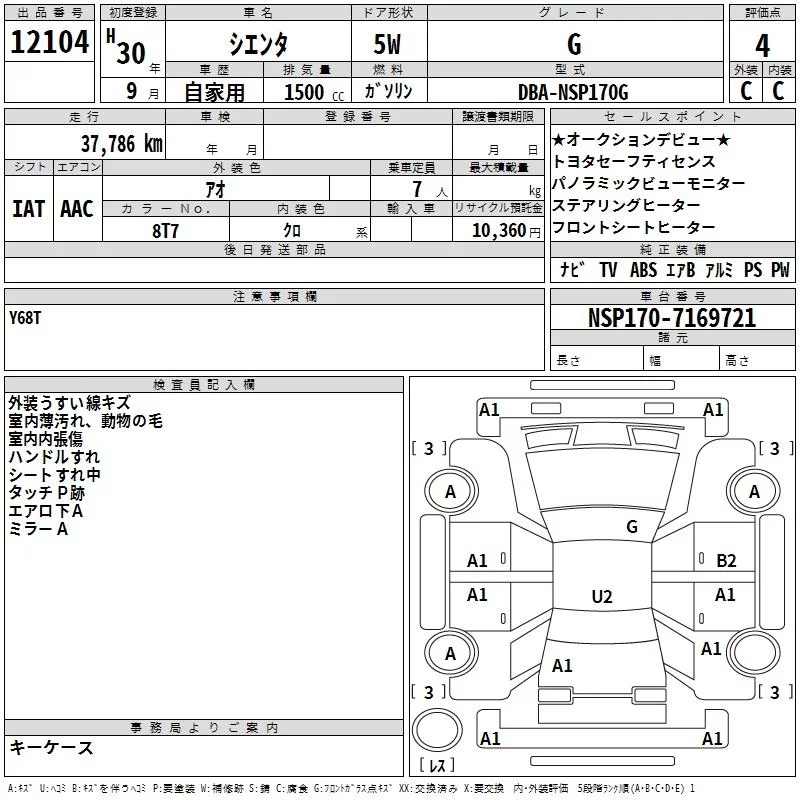Click the AAC air conditioner cell
The image size is (800, 800).
pyautogui.click(x=77, y=209)
